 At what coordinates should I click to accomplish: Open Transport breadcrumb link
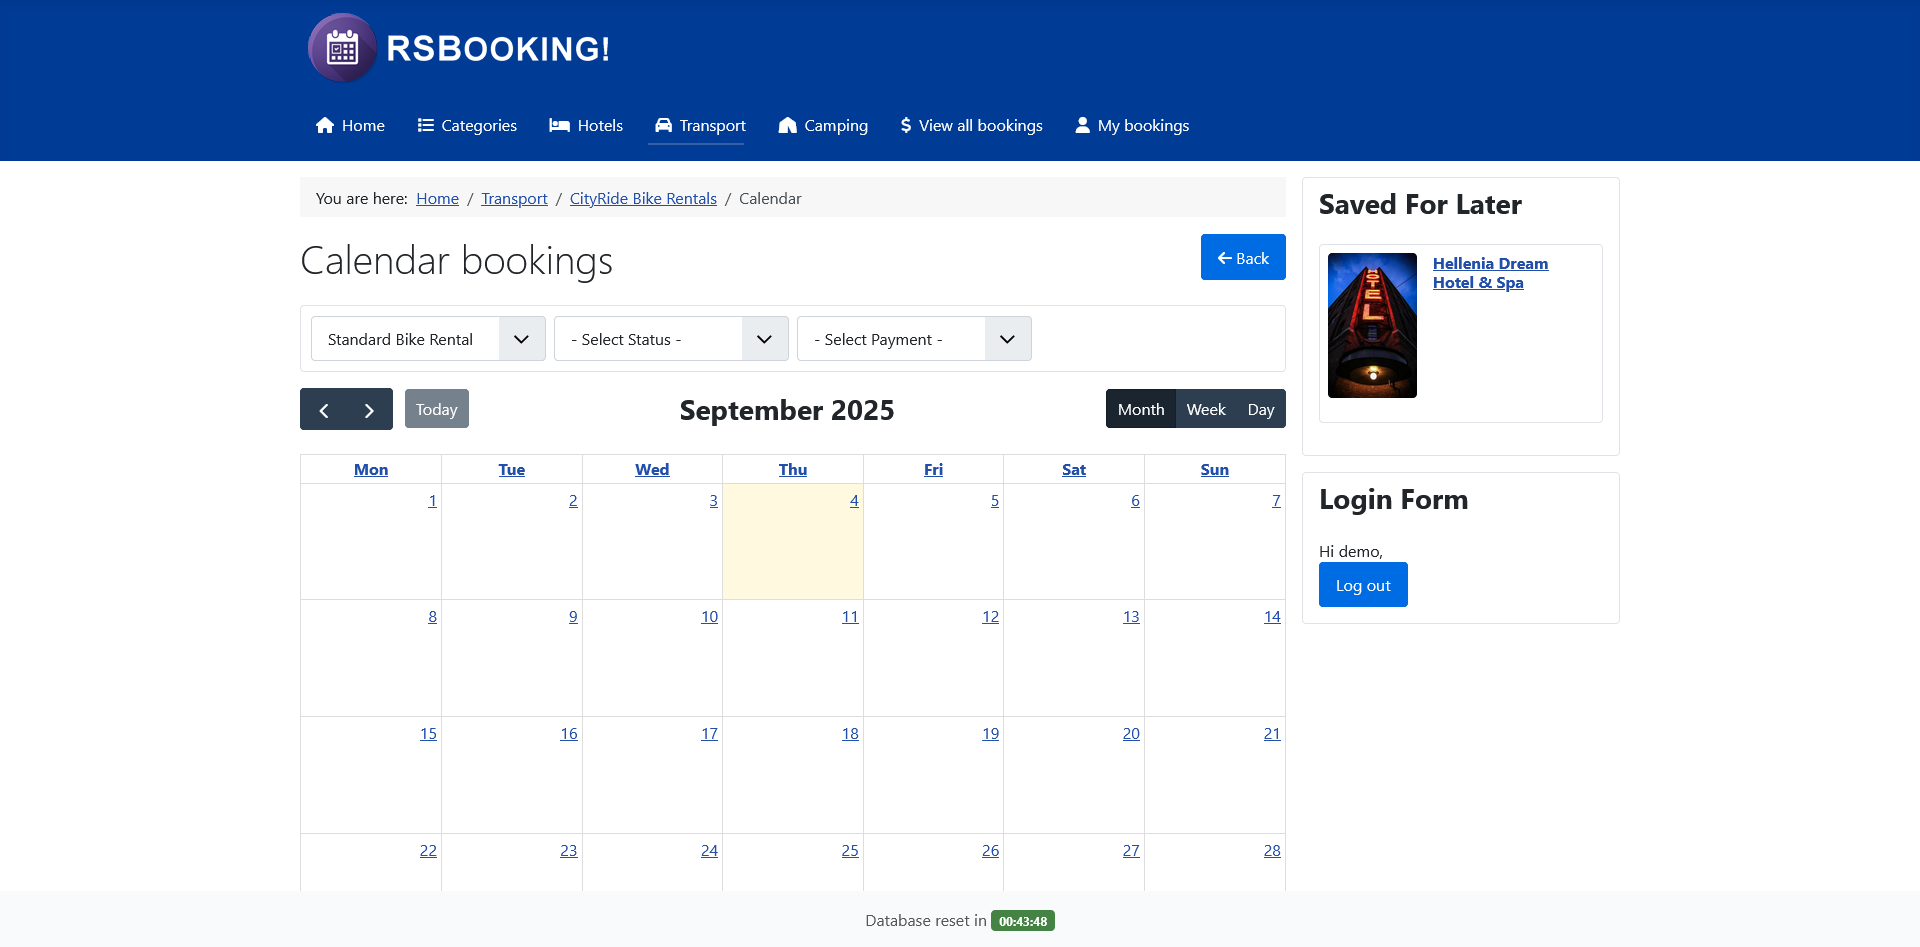point(514,198)
